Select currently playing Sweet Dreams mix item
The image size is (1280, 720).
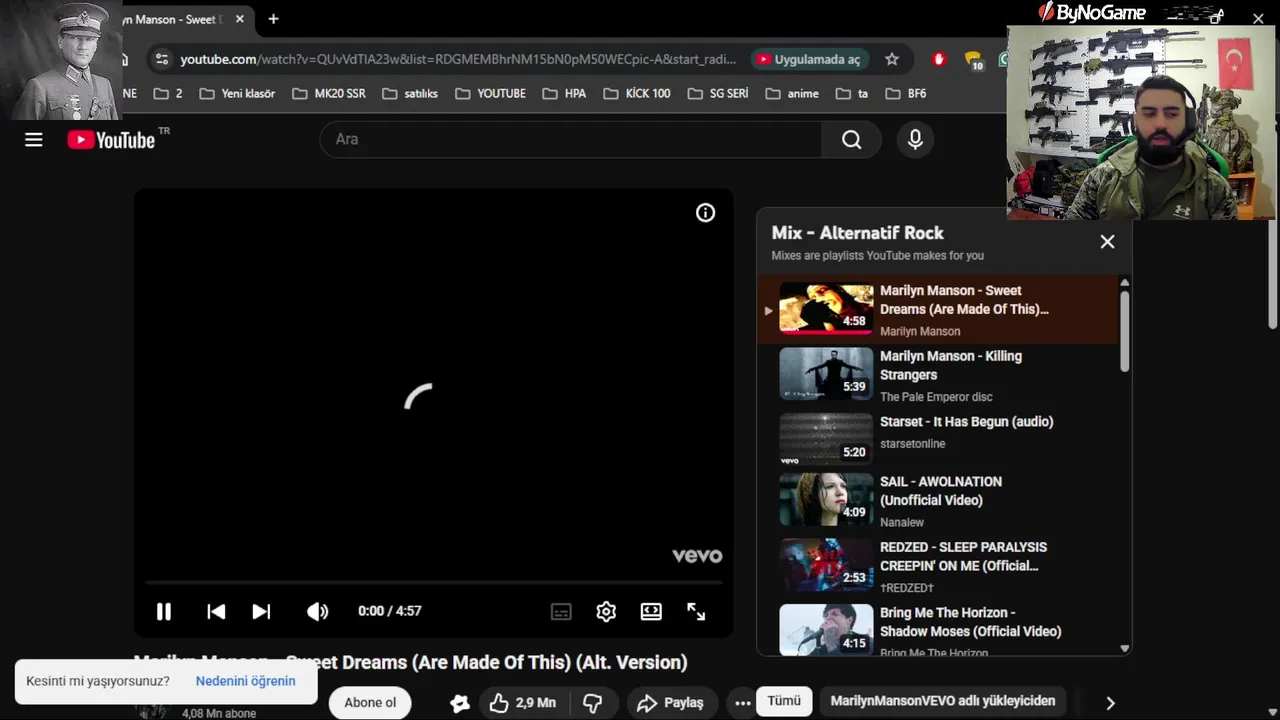pos(937,310)
